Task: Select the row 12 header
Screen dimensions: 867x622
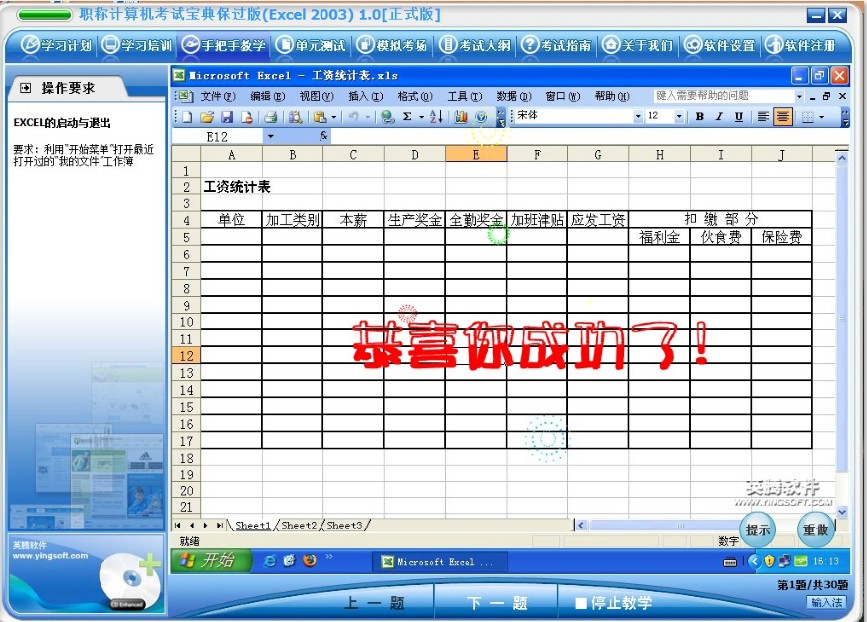Action: click(186, 356)
